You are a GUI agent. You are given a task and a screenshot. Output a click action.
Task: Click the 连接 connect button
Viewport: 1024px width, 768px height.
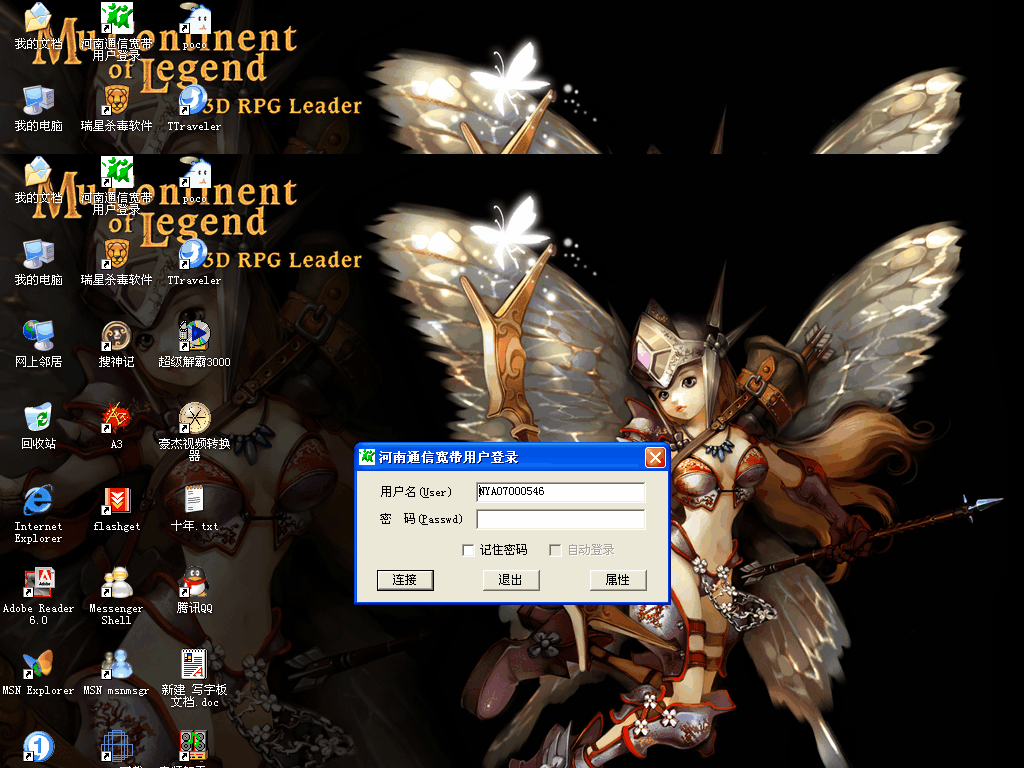[405, 580]
